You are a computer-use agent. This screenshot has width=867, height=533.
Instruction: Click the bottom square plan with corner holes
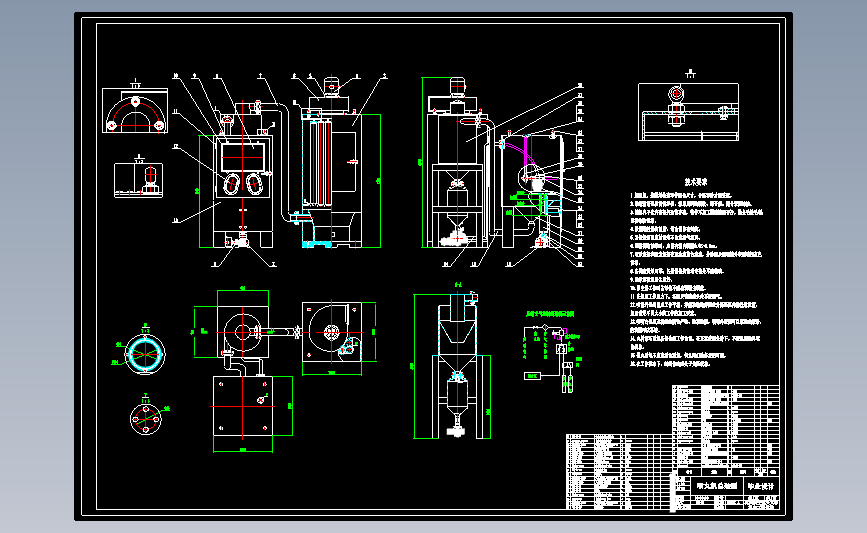pyautogui.click(x=243, y=406)
